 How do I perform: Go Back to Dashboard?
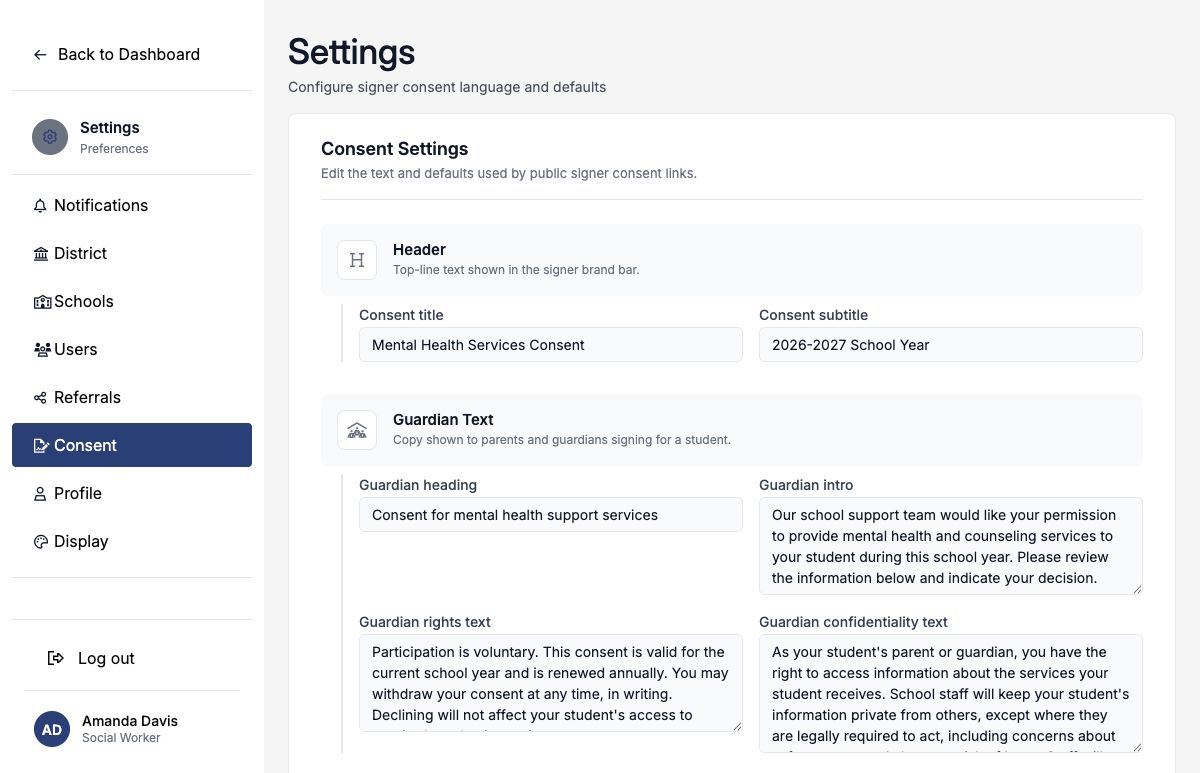pos(117,55)
